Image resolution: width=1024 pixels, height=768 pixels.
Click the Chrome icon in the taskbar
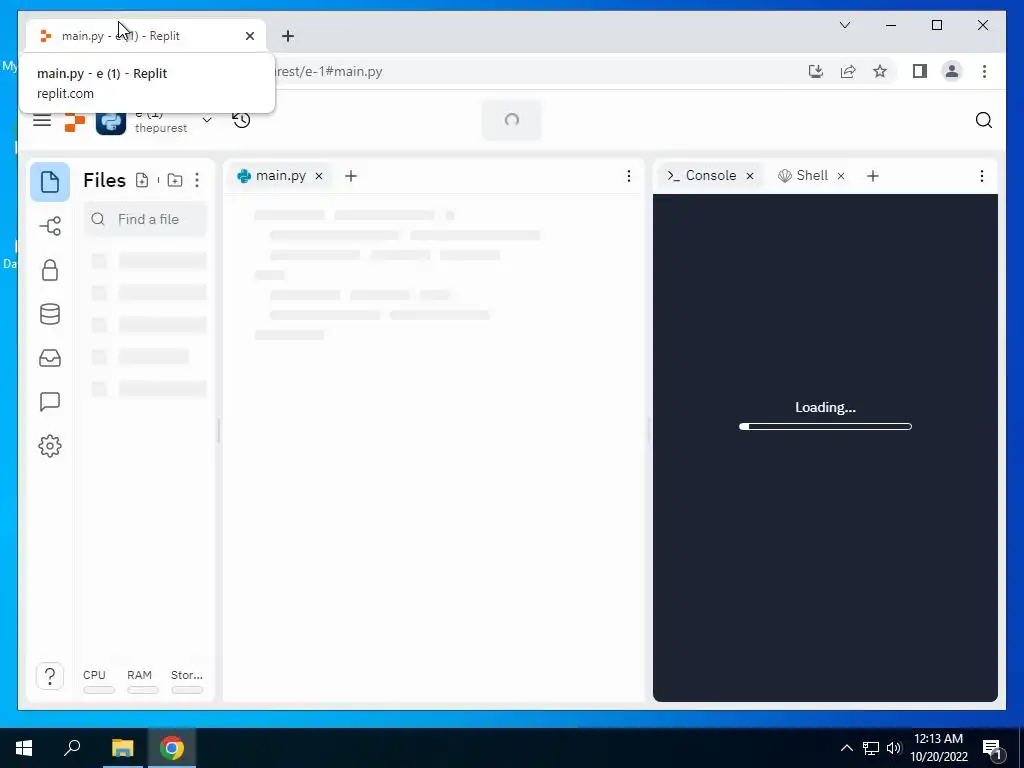tap(172, 748)
